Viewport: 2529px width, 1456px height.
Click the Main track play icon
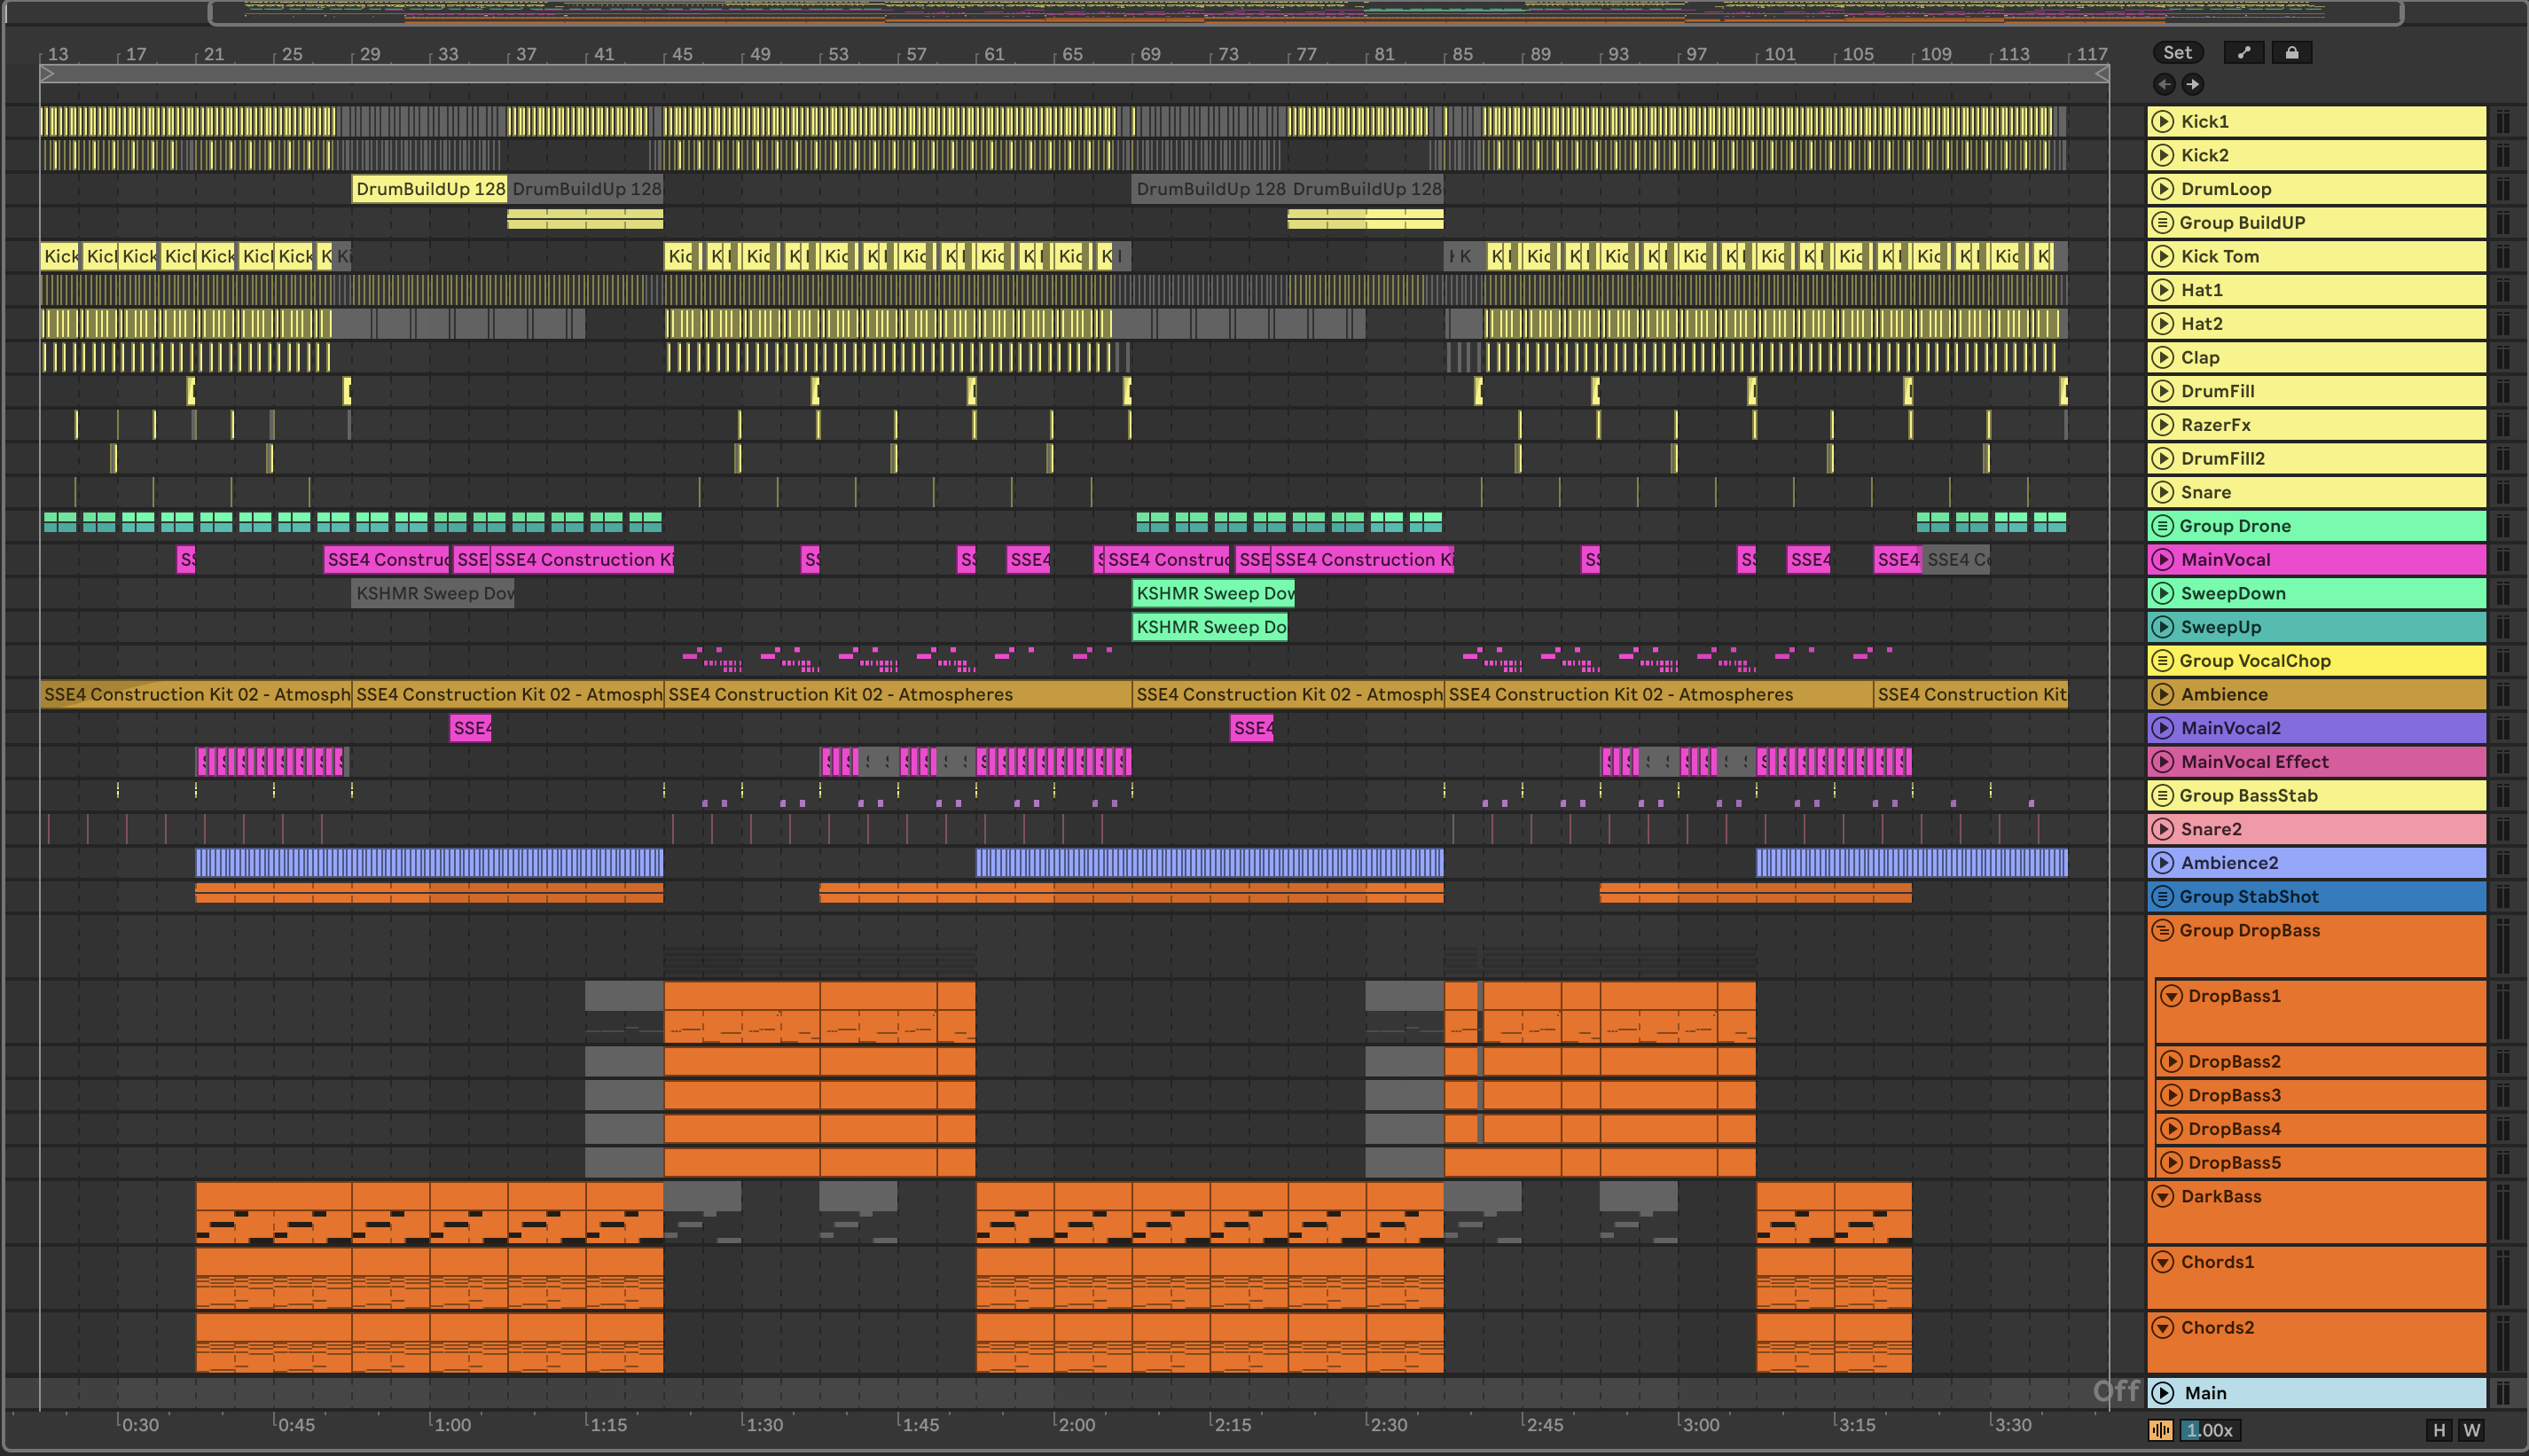2163,1392
